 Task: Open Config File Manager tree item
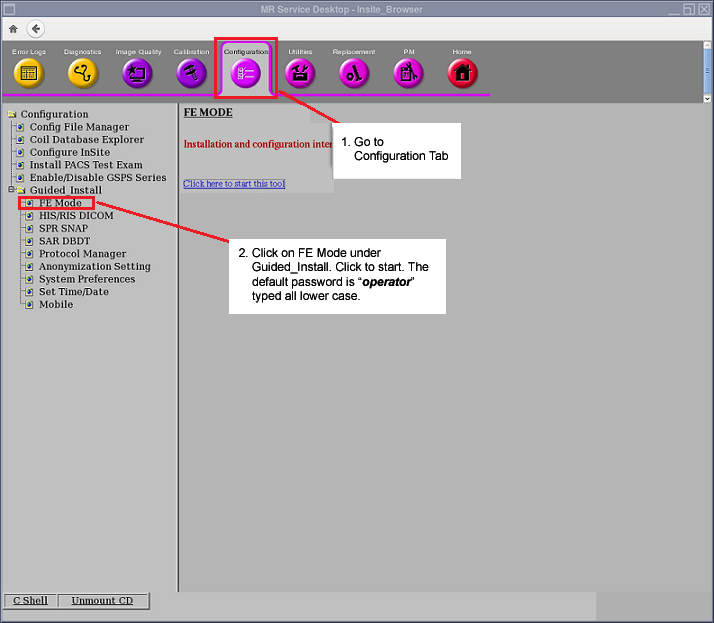coord(79,127)
